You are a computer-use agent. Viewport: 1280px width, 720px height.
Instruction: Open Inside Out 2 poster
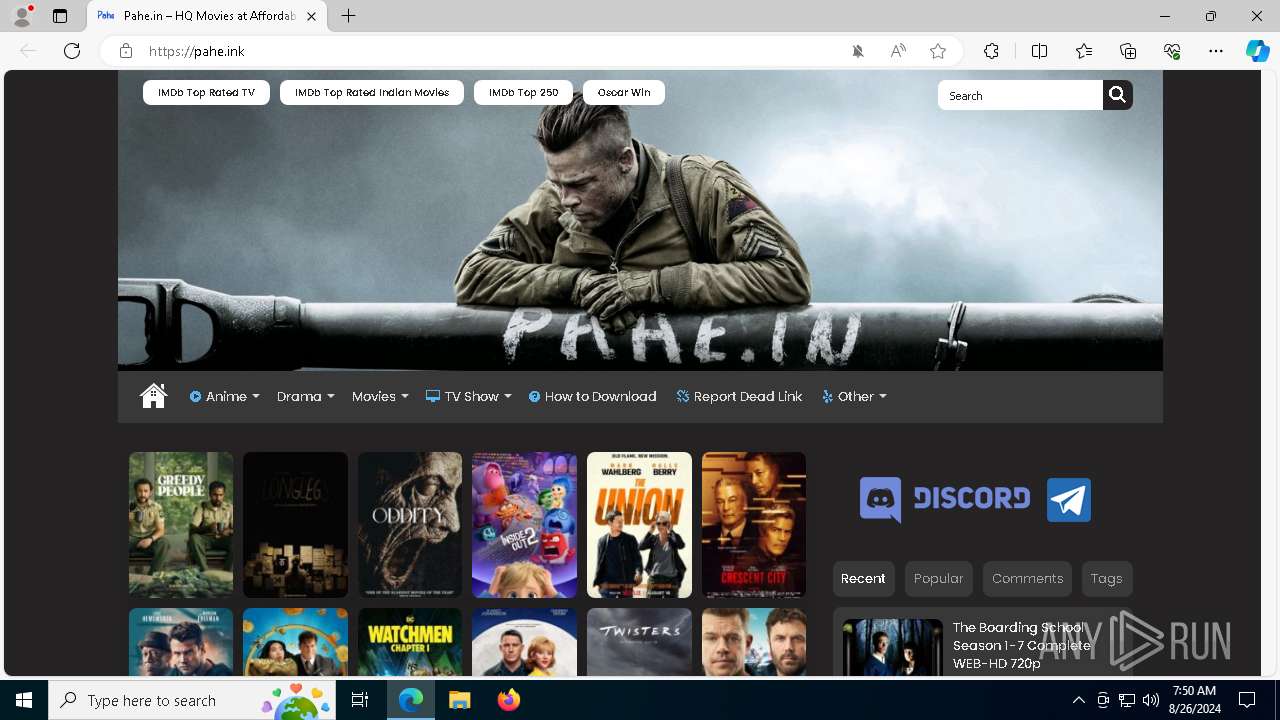pos(524,525)
